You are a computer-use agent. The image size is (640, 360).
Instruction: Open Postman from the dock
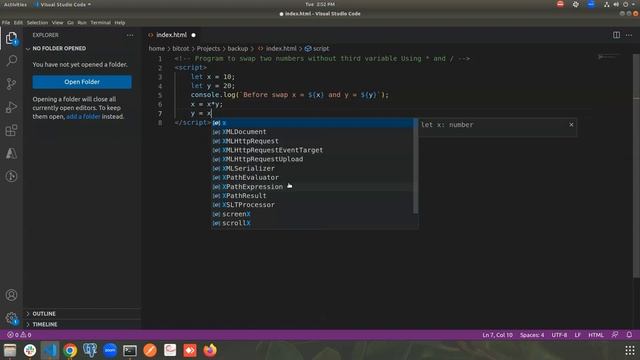click(150, 351)
